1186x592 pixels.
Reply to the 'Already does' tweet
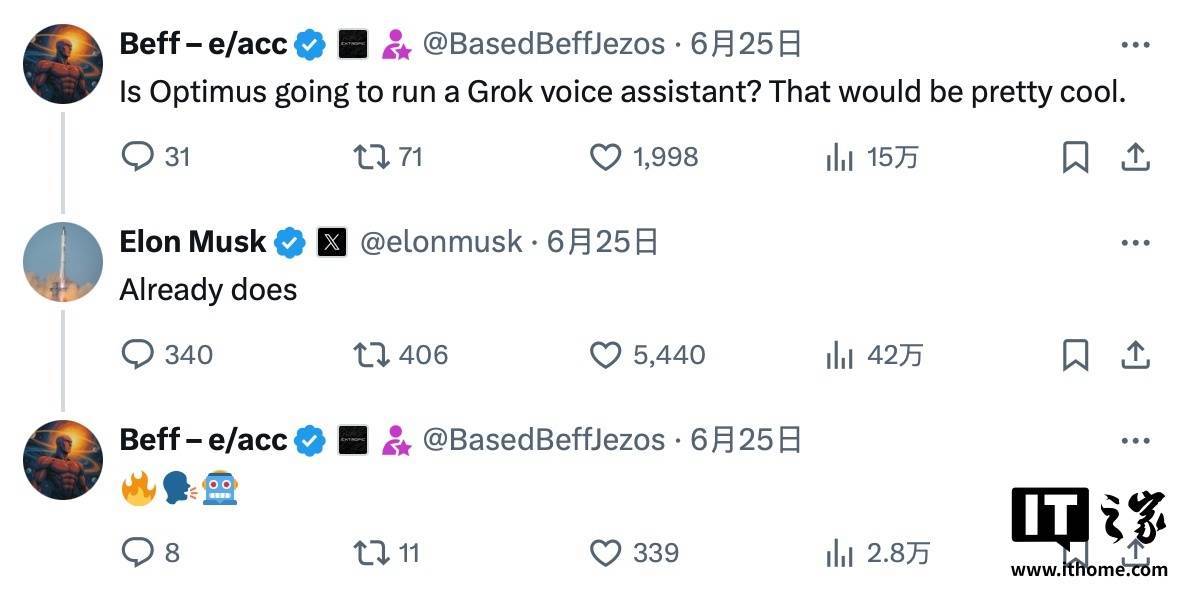point(138,355)
